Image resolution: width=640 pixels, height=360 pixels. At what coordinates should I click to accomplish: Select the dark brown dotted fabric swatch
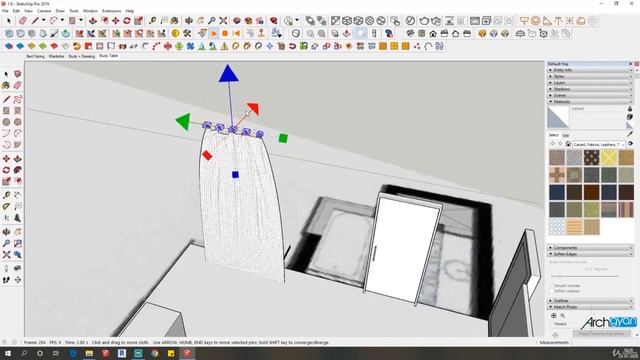(x=591, y=158)
